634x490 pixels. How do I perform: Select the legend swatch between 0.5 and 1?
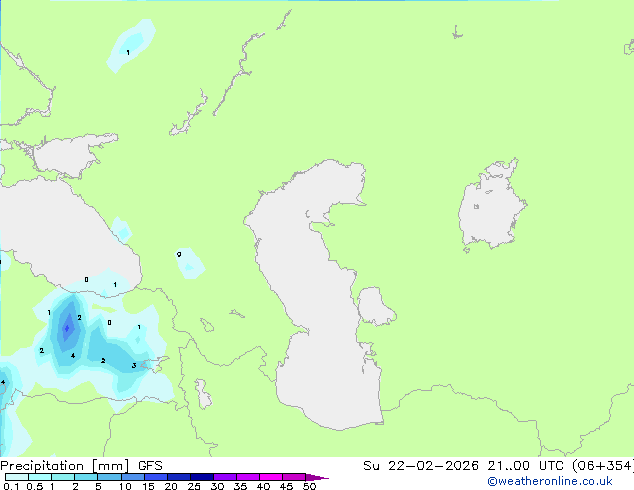pyautogui.click(x=40, y=477)
